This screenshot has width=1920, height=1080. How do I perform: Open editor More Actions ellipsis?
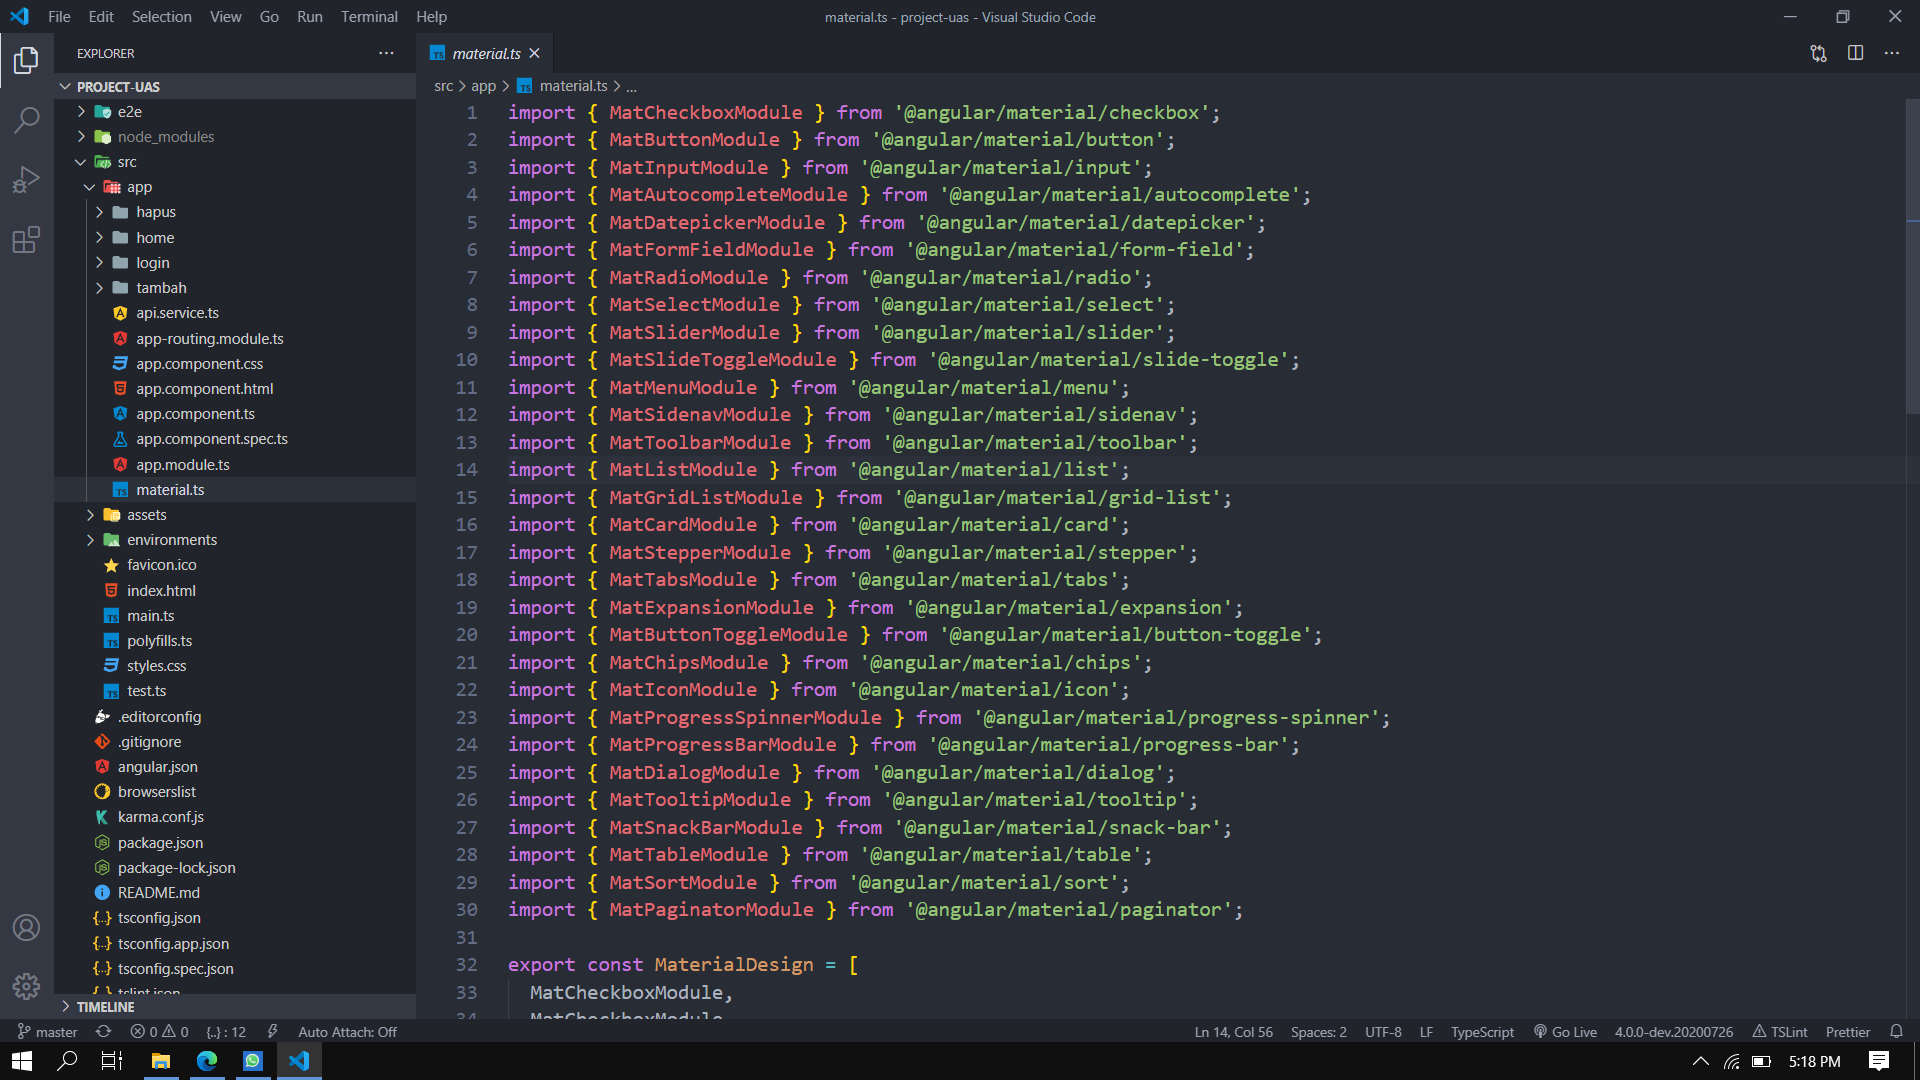1892,53
